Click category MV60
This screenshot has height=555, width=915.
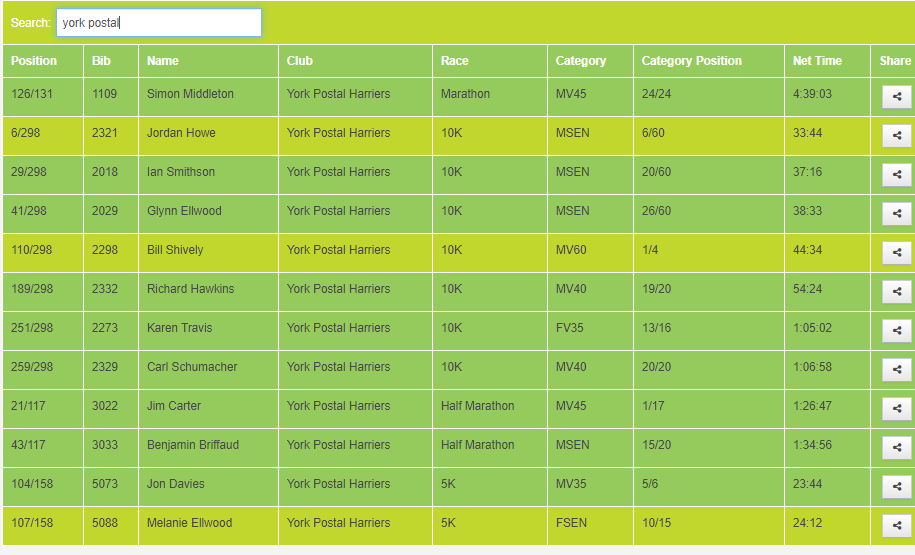point(571,250)
